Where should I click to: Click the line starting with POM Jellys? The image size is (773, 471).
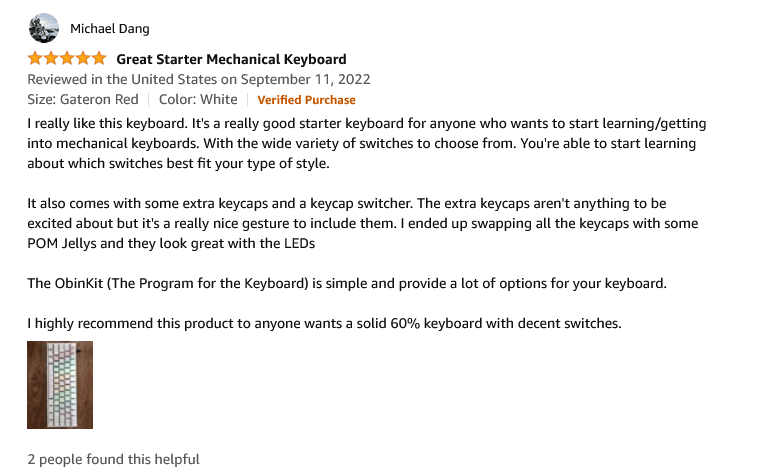(x=171, y=244)
